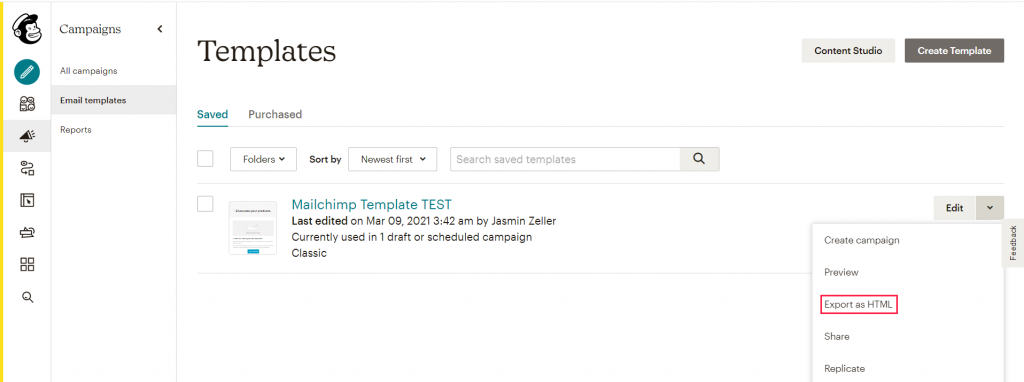
Task: Check the Mailchimp Template TEST checkbox
Action: tap(205, 204)
